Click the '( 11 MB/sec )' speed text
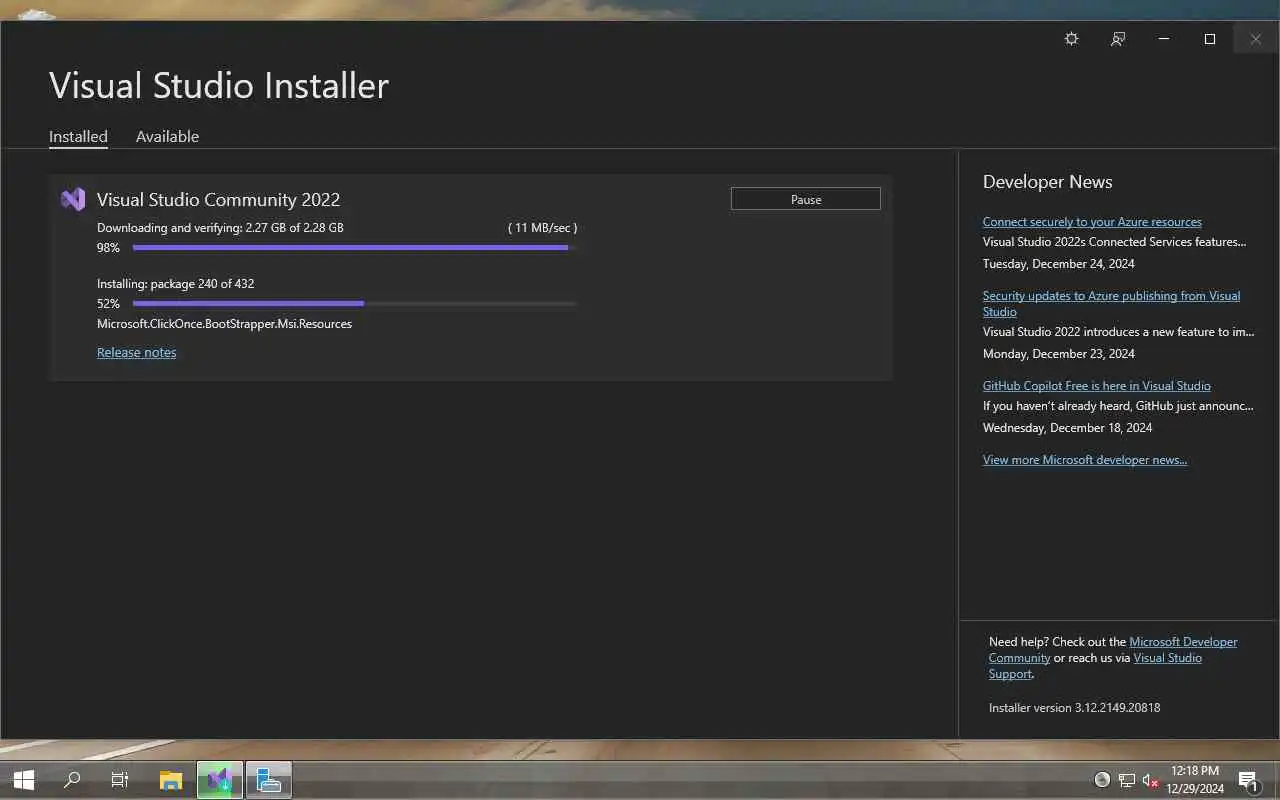Screen dimensions: 1280x800 point(542,228)
